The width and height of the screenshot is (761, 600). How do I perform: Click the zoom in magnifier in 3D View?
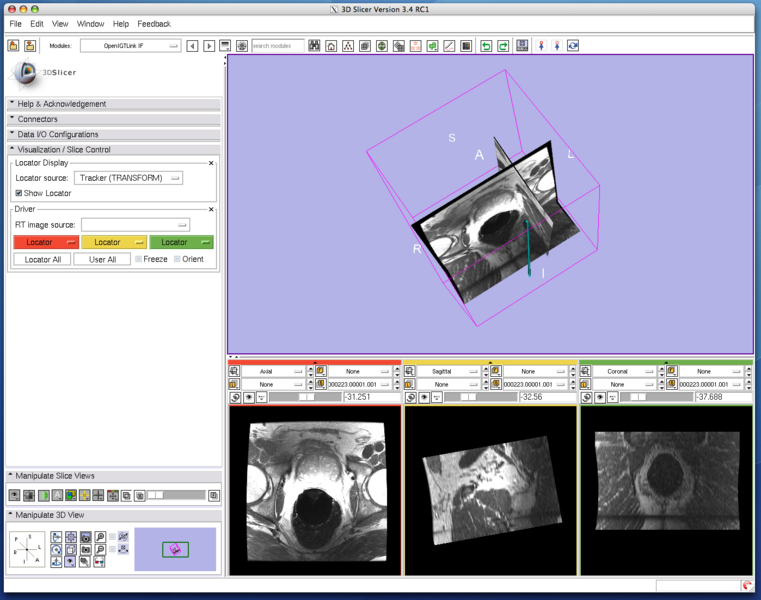point(100,537)
